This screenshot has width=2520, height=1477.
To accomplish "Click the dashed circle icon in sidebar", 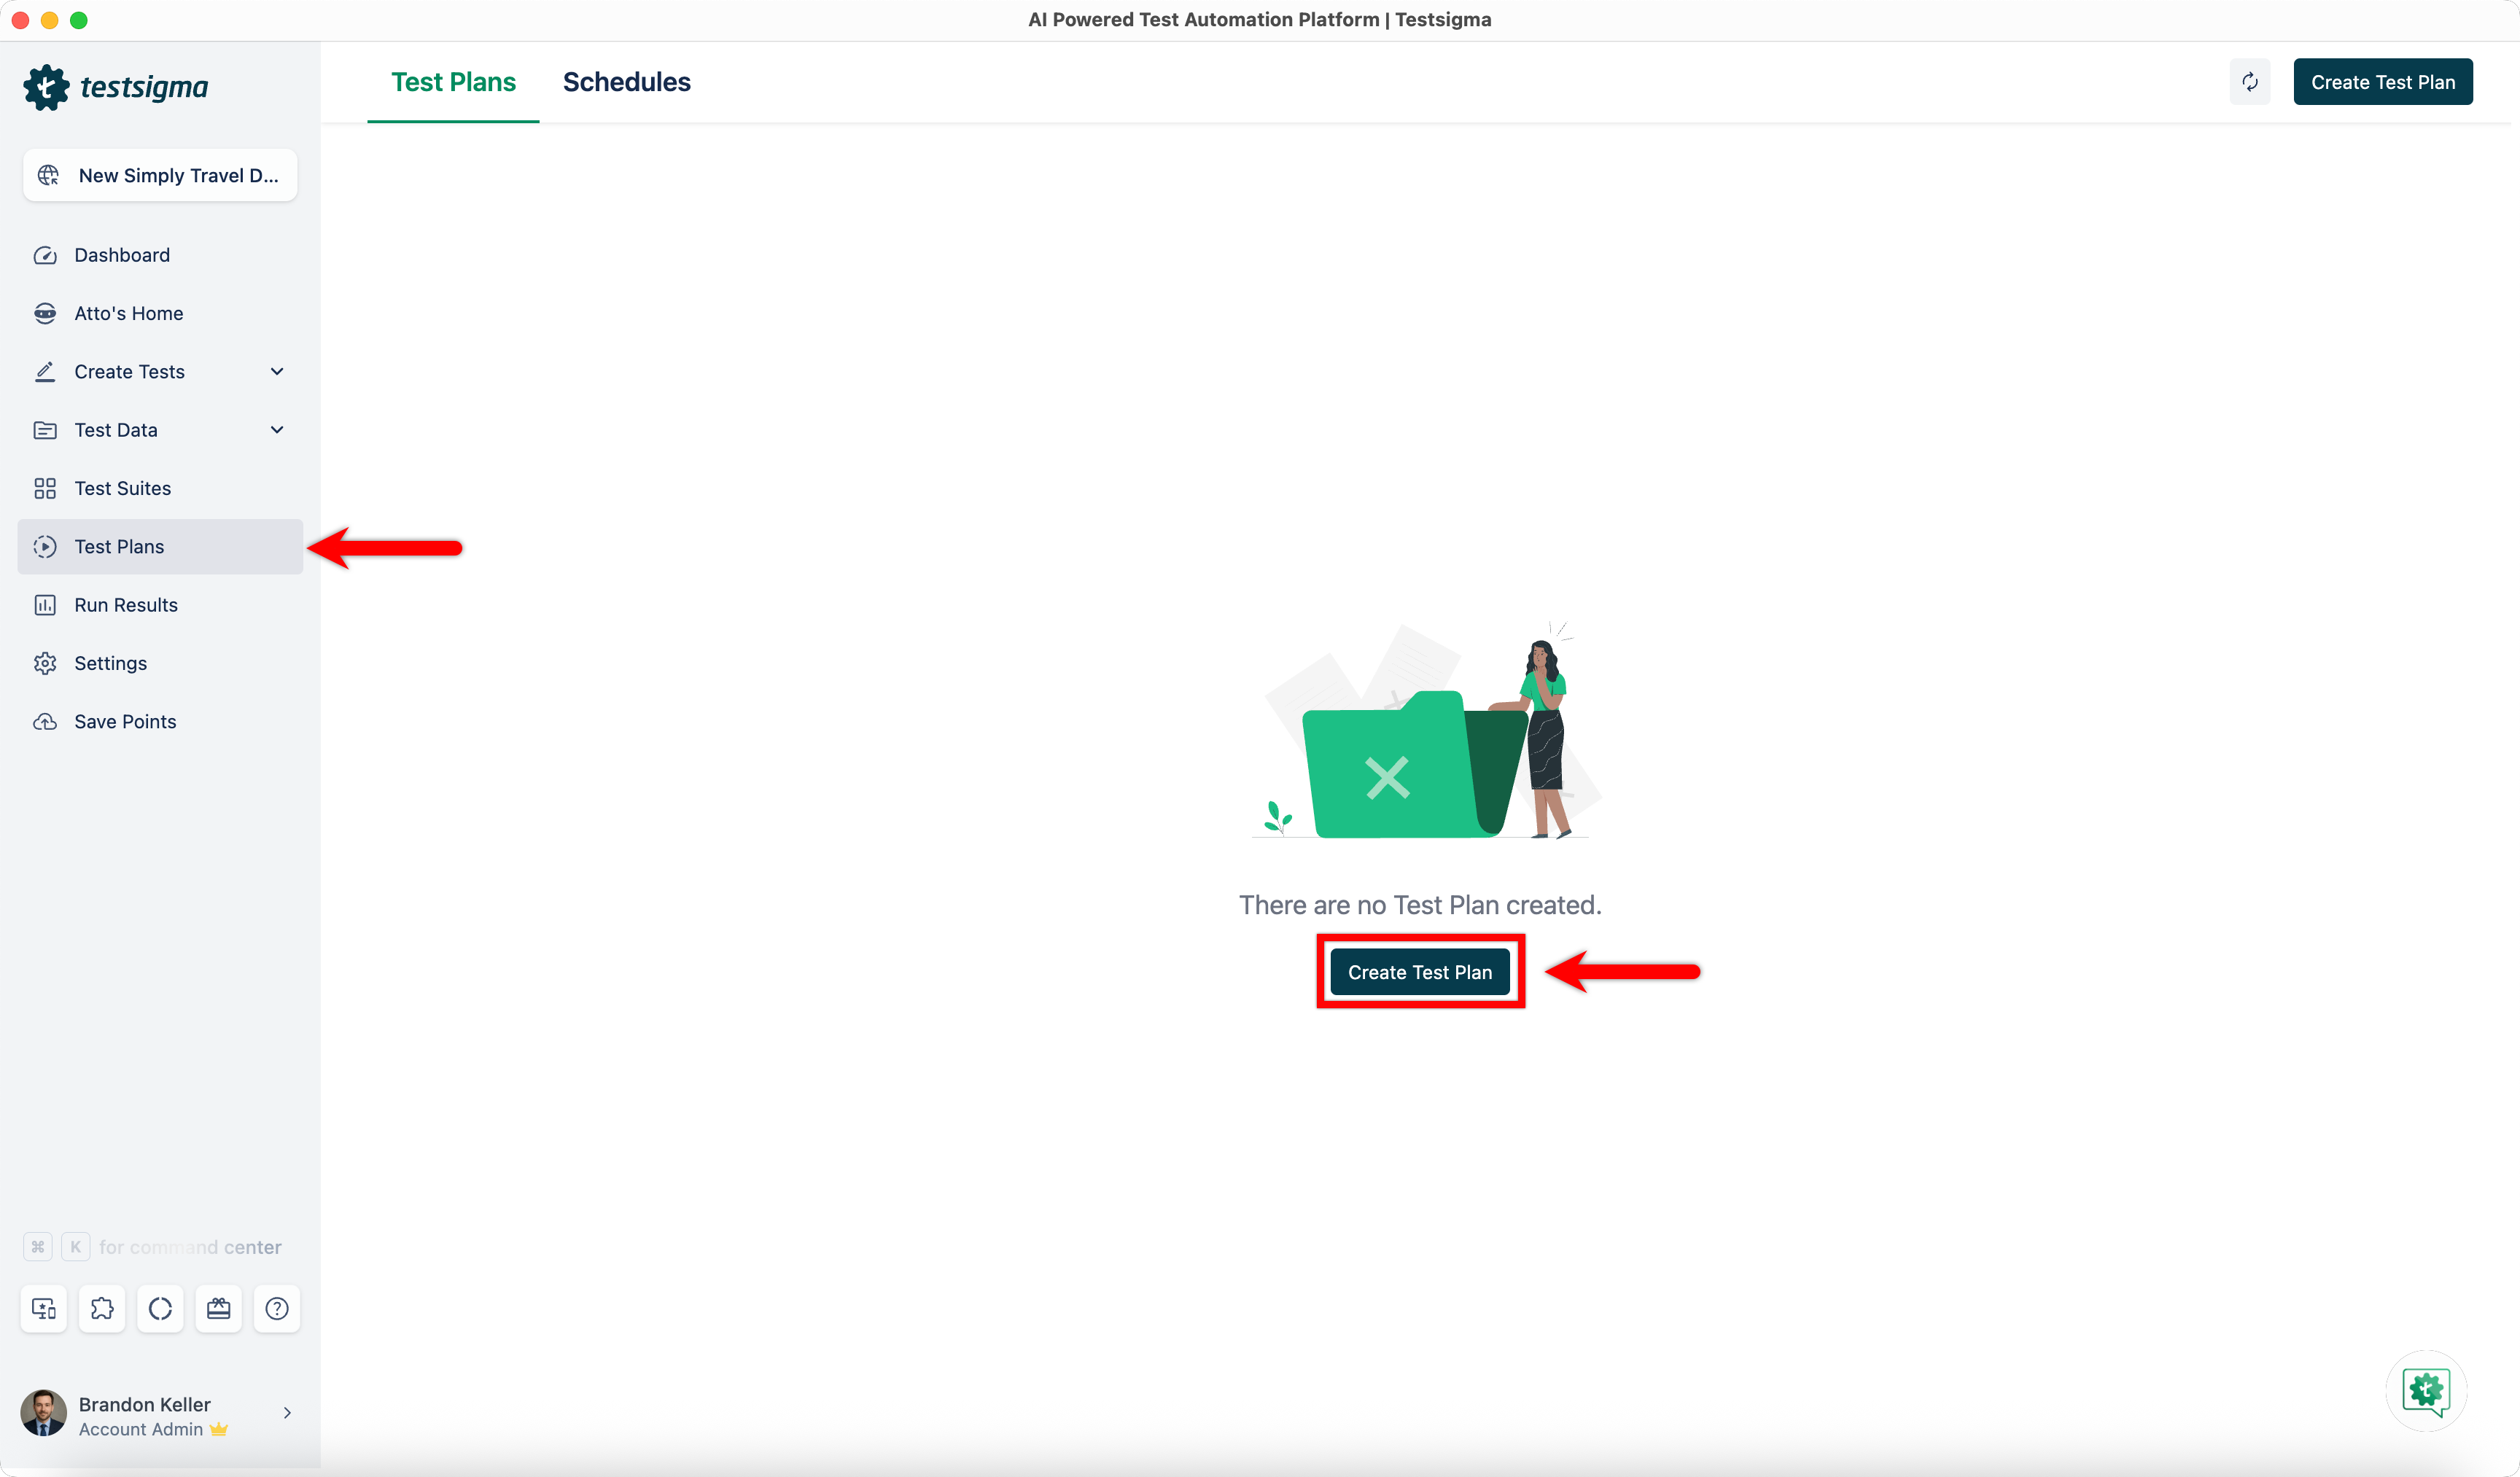I will click(160, 1308).
